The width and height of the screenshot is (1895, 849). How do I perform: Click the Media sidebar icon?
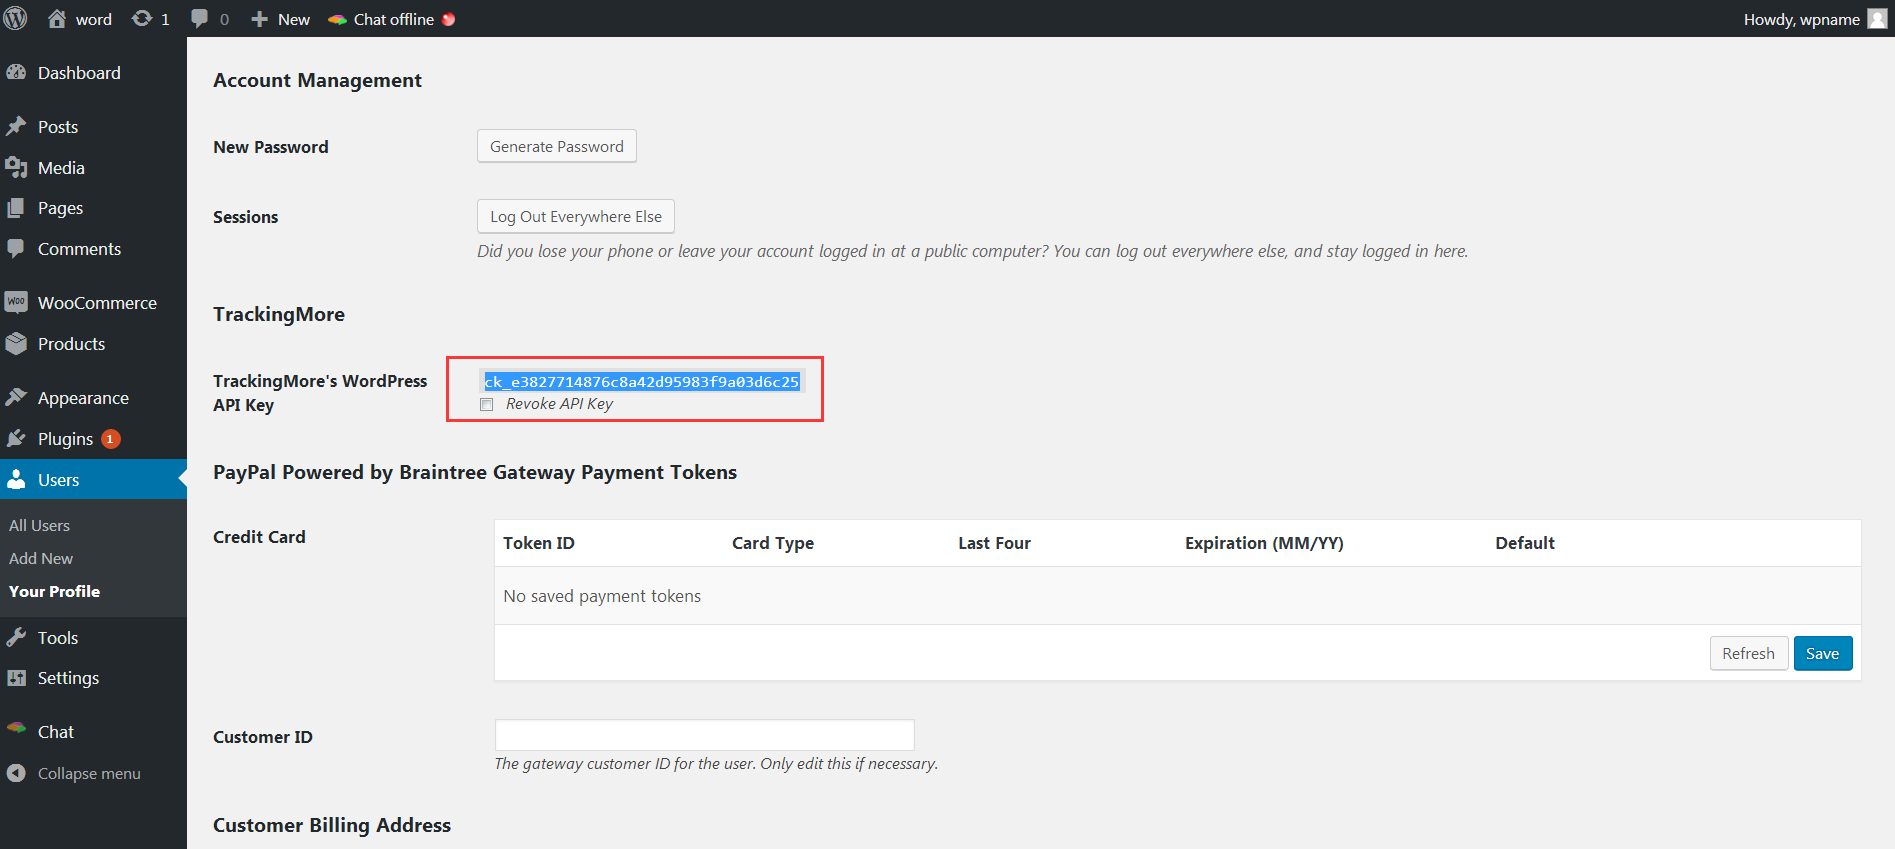click(x=16, y=168)
